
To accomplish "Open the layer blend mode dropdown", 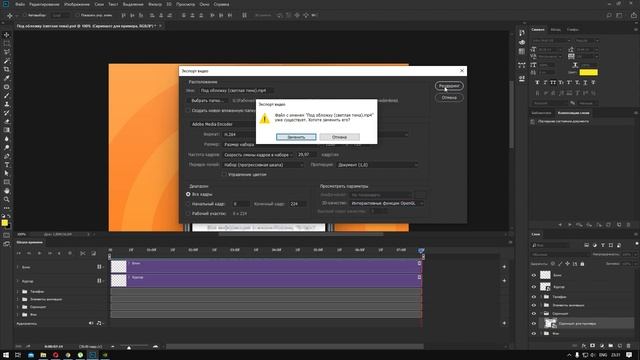I will coord(560,255).
